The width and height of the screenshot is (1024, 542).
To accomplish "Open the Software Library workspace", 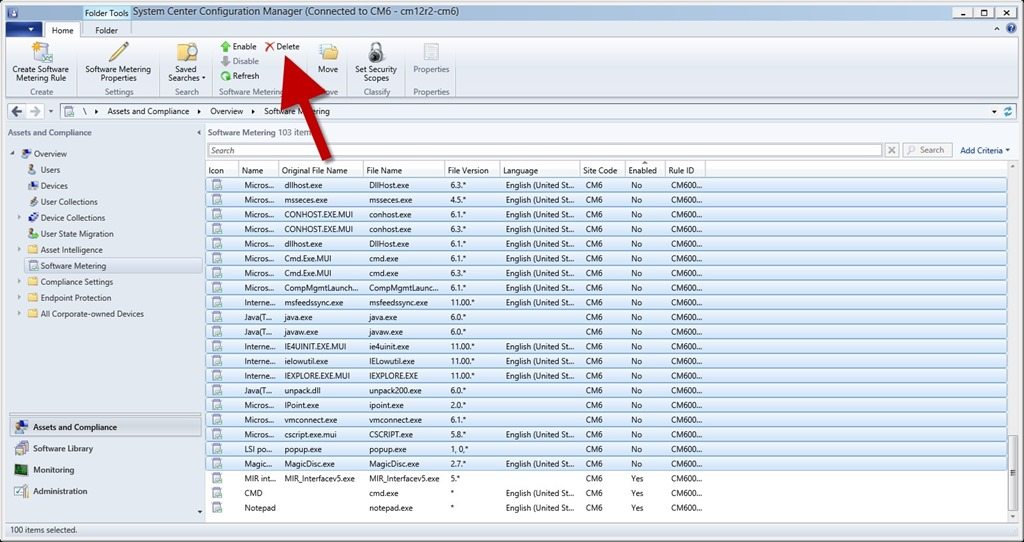I will pyautogui.click(x=105, y=449).
